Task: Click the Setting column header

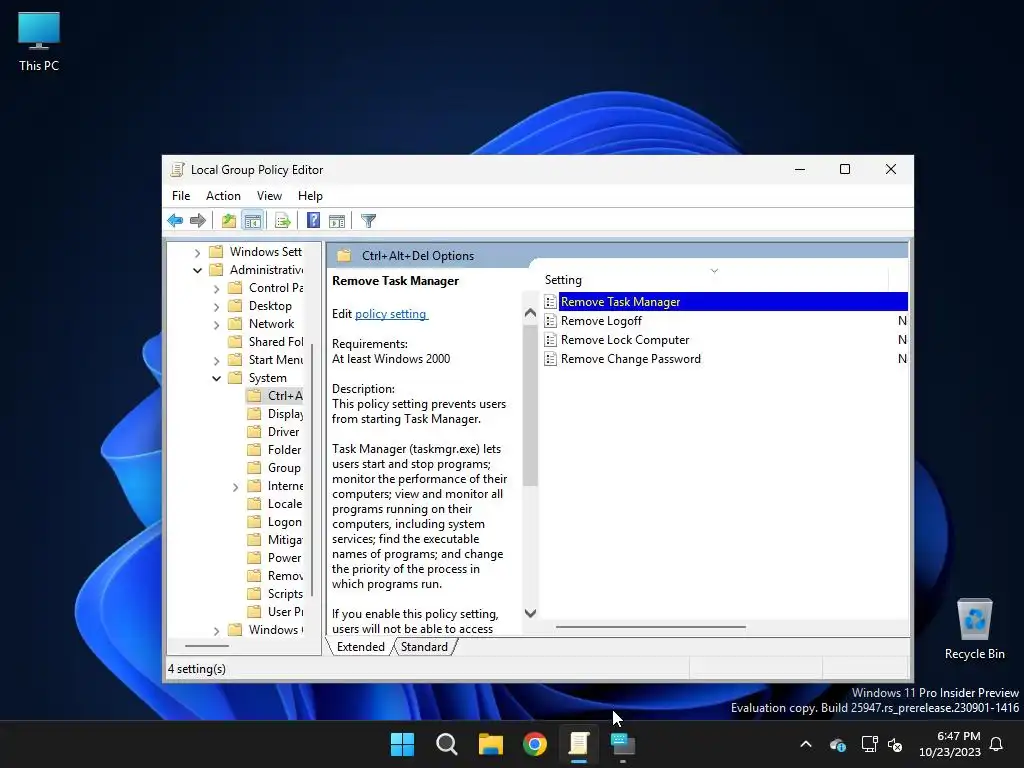Action: coord(715,280)
